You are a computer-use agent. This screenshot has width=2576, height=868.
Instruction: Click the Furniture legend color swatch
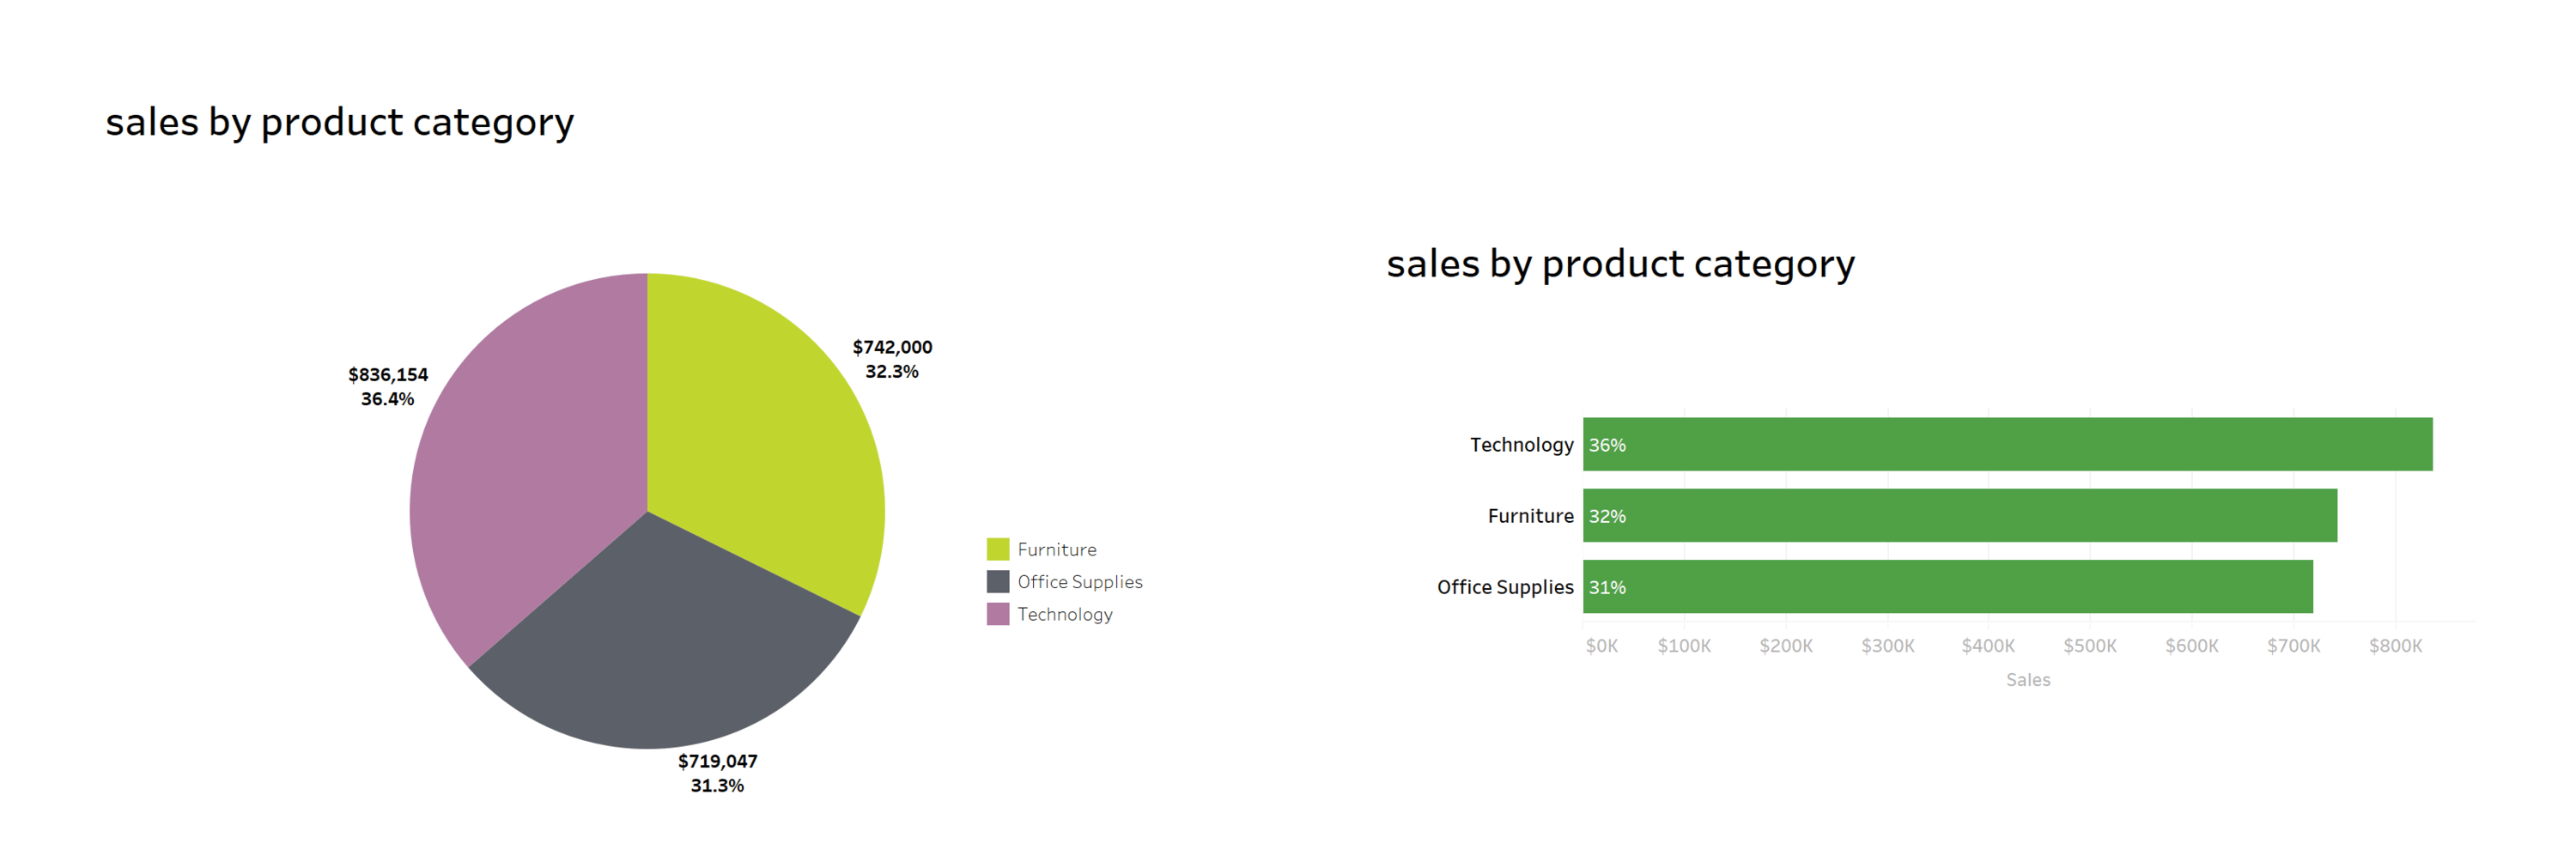tap(997, 549)
